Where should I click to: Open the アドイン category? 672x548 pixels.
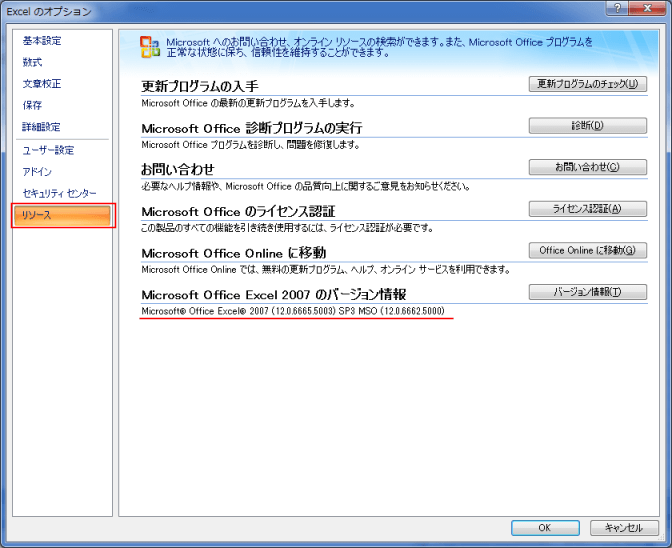[37, 172]
